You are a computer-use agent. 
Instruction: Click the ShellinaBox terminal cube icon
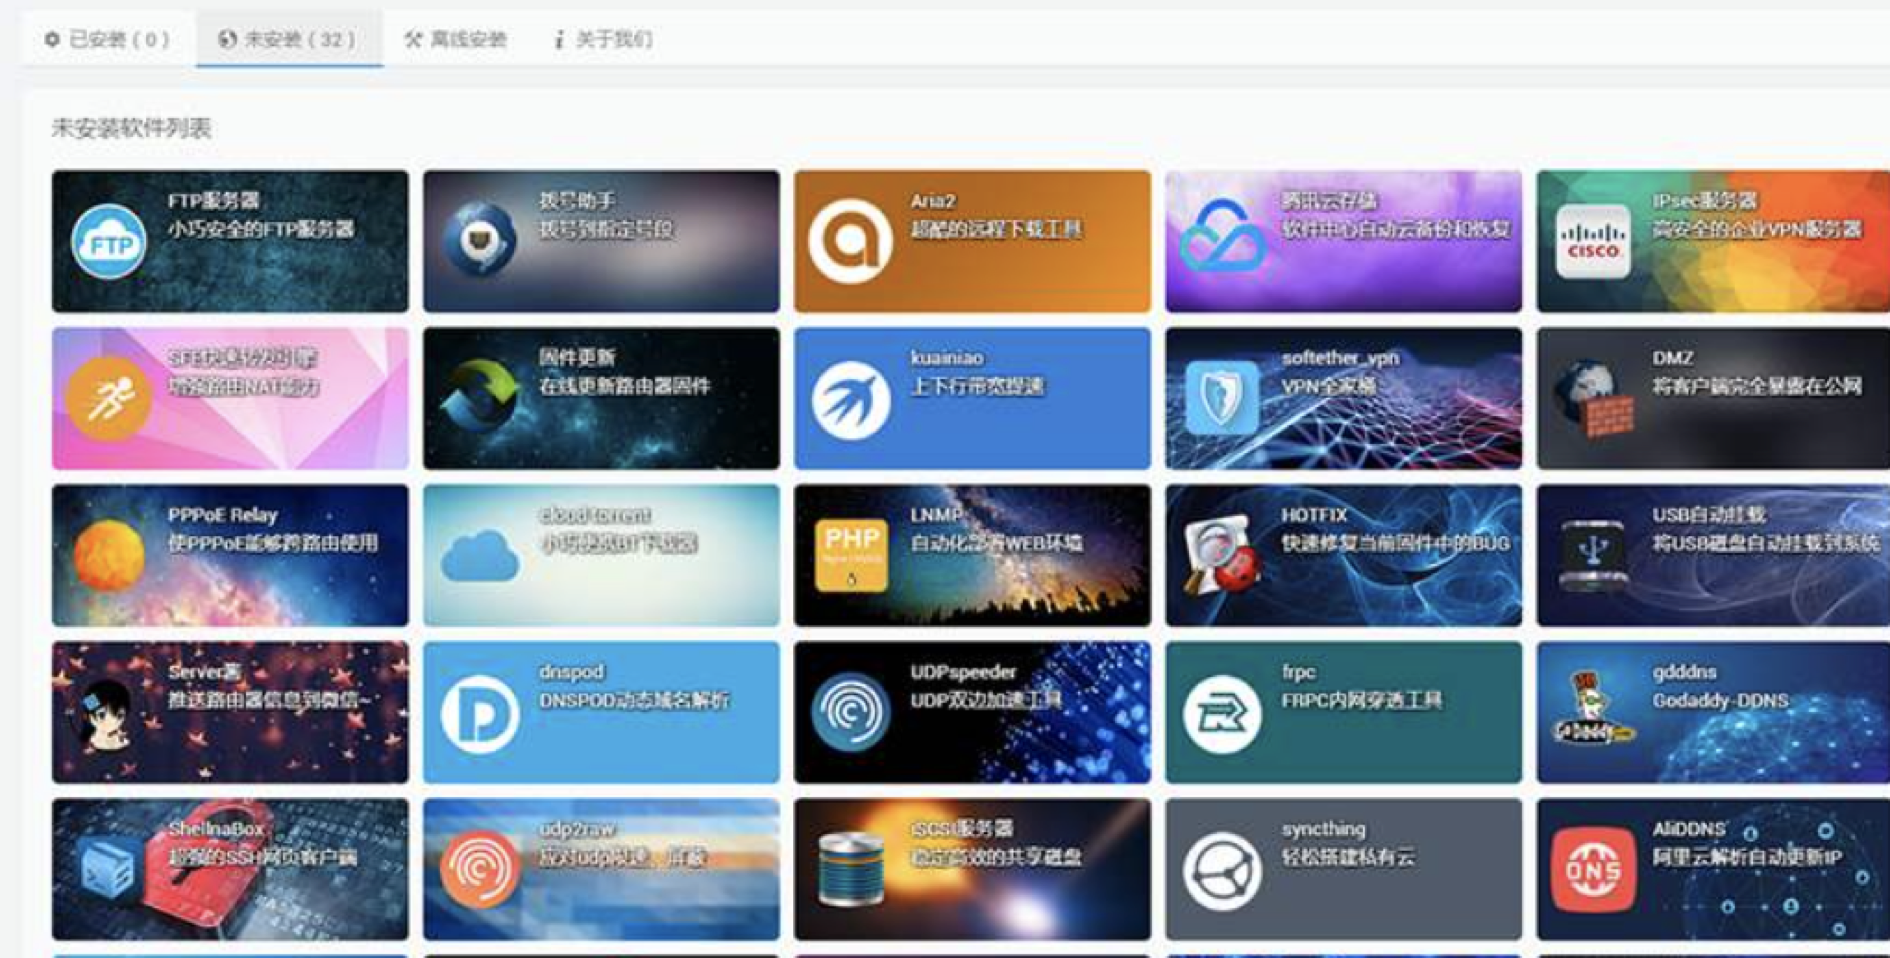pos(108,870)
